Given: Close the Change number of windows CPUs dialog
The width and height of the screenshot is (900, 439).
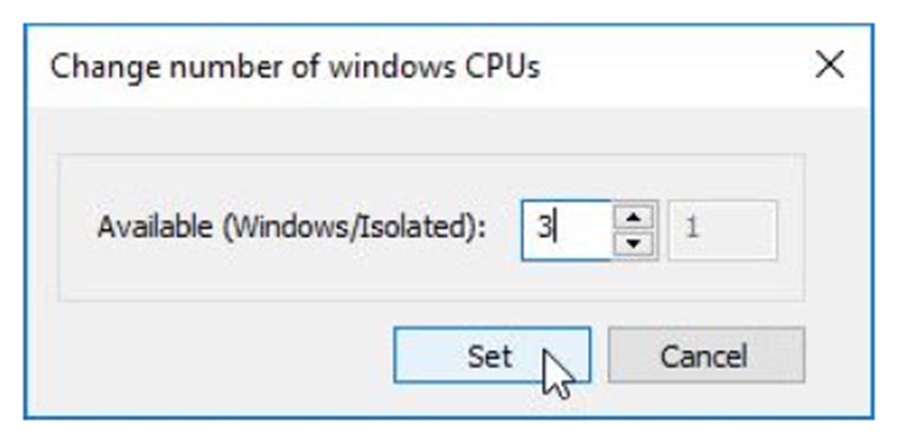Looking at the screenshot, I should pos(830,67).
